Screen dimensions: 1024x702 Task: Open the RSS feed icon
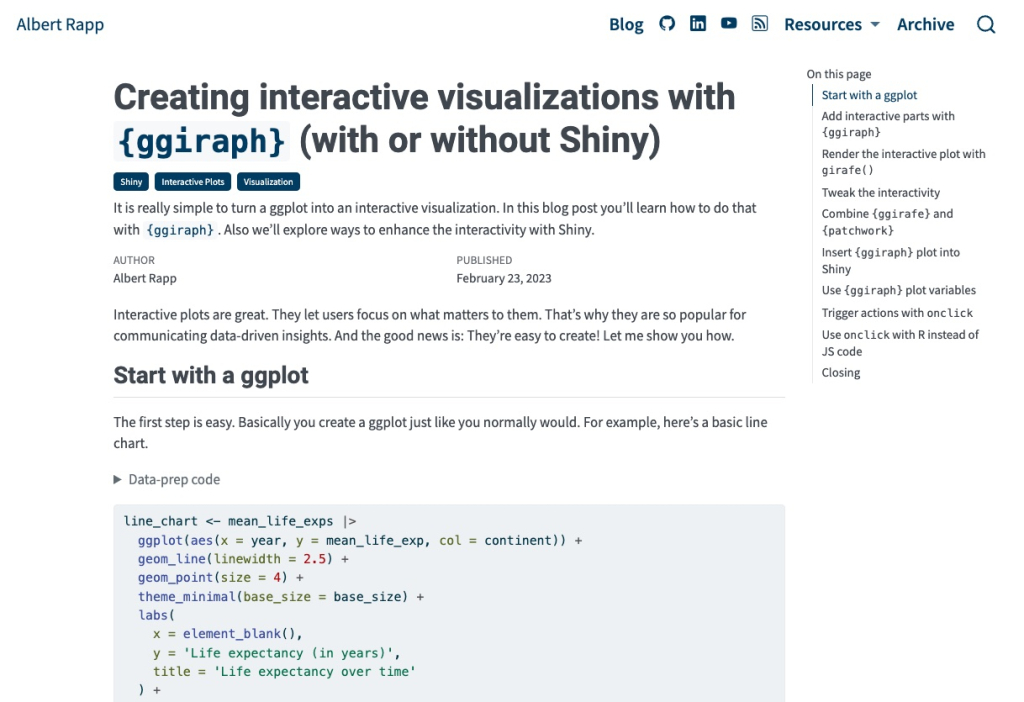pyautogui.click(x=760, y=24)
